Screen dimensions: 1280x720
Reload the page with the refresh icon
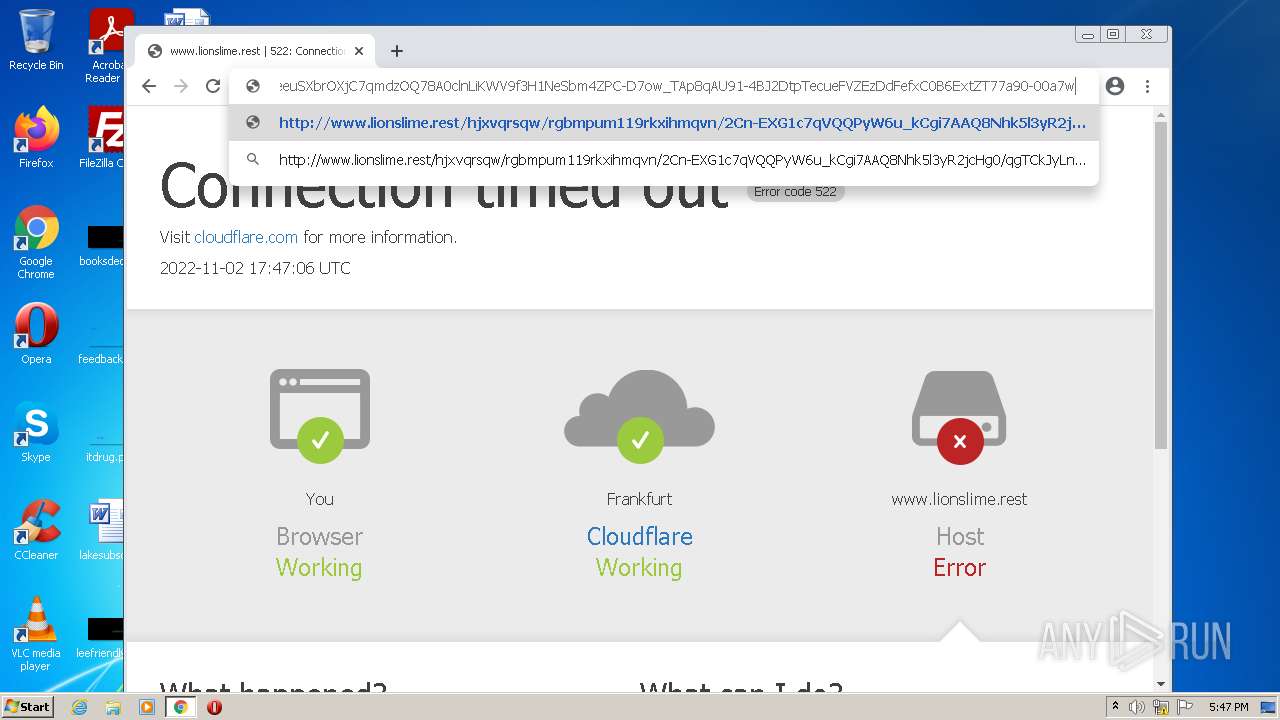tap(213, 86)
